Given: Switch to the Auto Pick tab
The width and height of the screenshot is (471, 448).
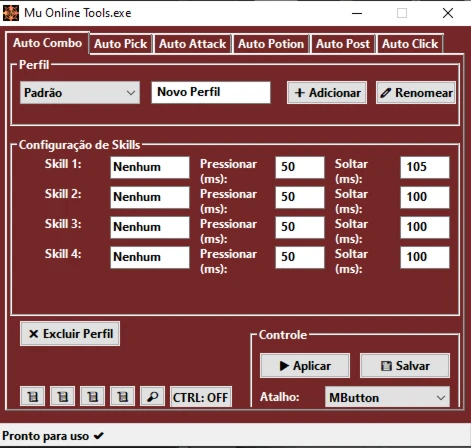Looking at the screenshot, I should click(121, 44).
